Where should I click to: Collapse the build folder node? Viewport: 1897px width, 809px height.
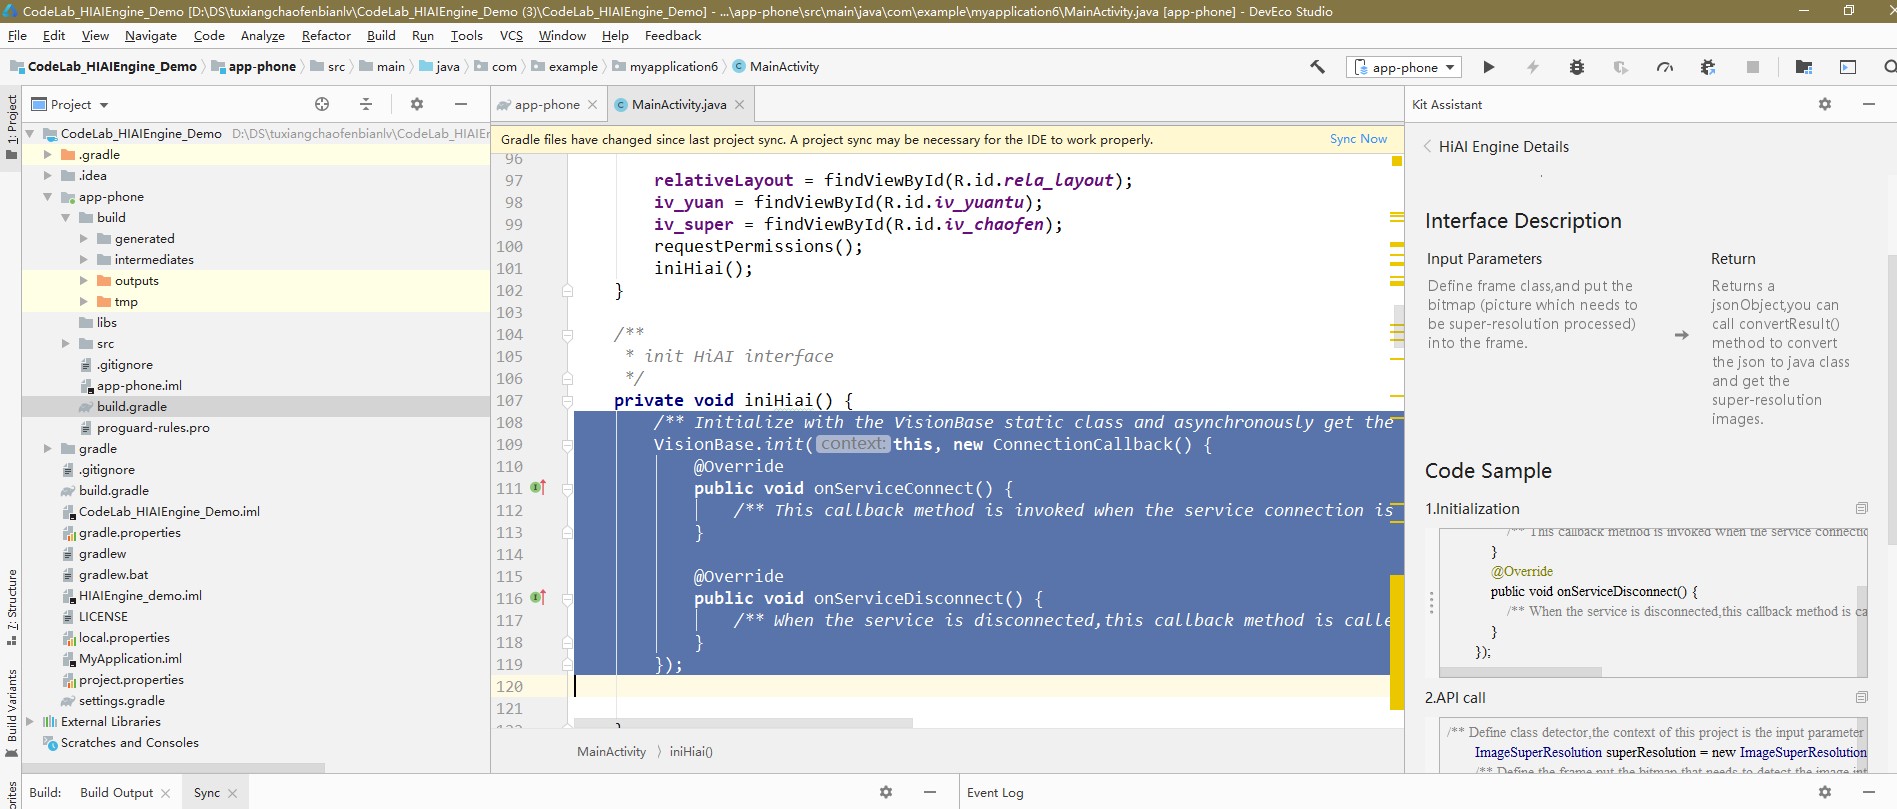coord(65,218)
